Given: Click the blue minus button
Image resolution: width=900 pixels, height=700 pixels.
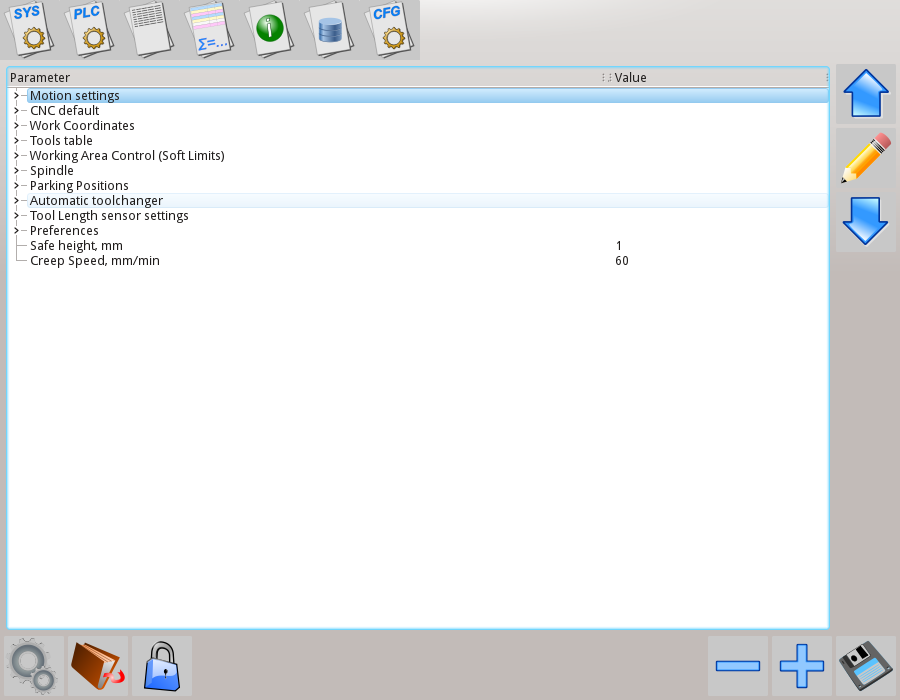Looking at the screenshot, I should coord(738,666).
